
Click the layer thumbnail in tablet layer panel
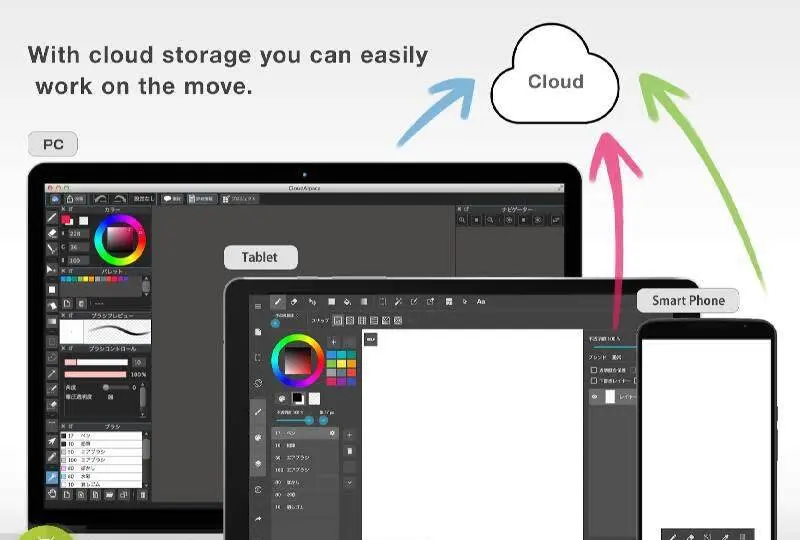pyautogui.click(x=610, y=397)
